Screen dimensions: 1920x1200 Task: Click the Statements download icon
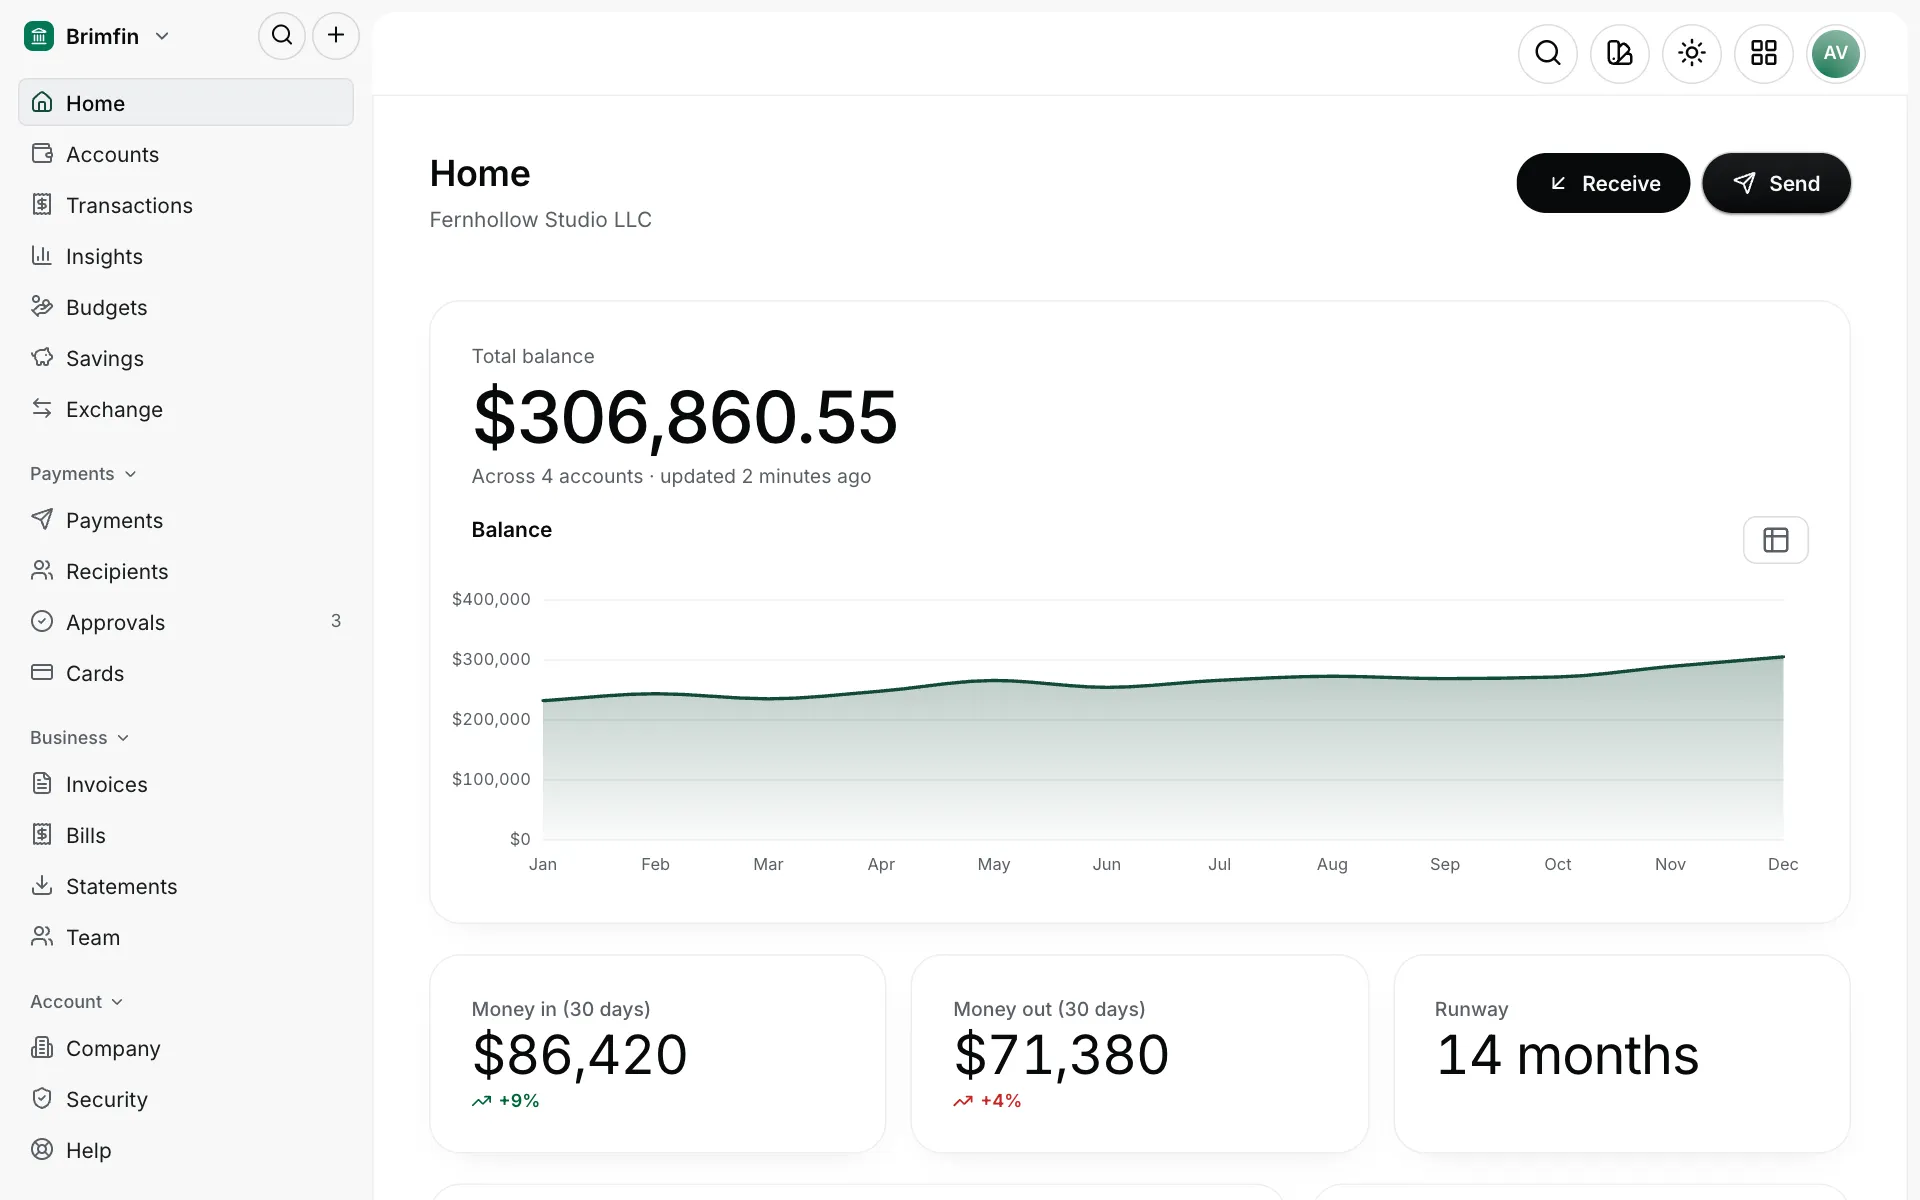pos(42,885)
